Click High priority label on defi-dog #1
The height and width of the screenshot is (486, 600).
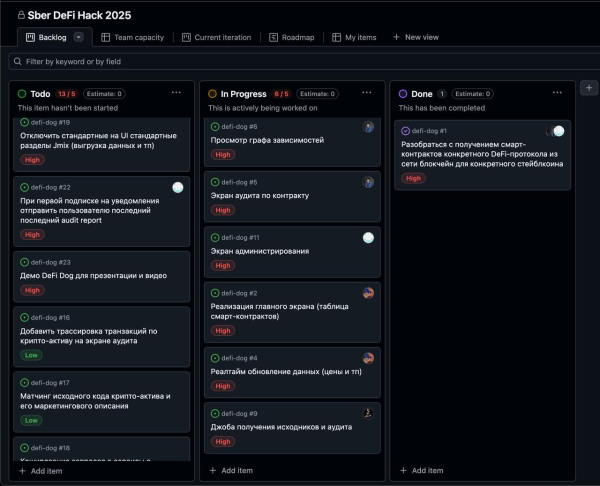click(413, 178)
